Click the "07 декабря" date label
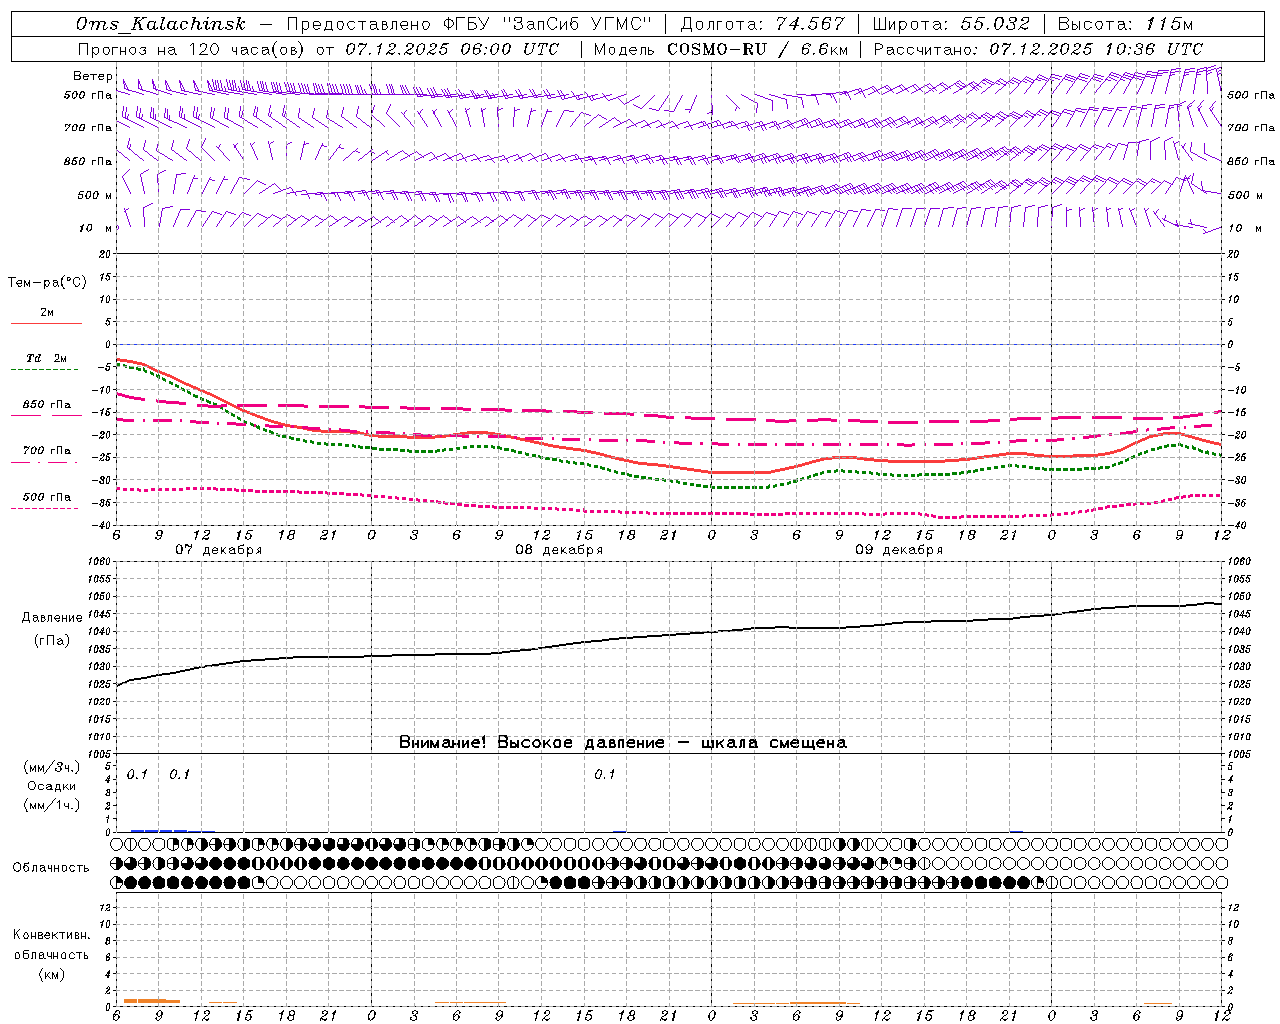Screen dimensions: 1280x1024 pyautogui.click(x=219, y=550)
